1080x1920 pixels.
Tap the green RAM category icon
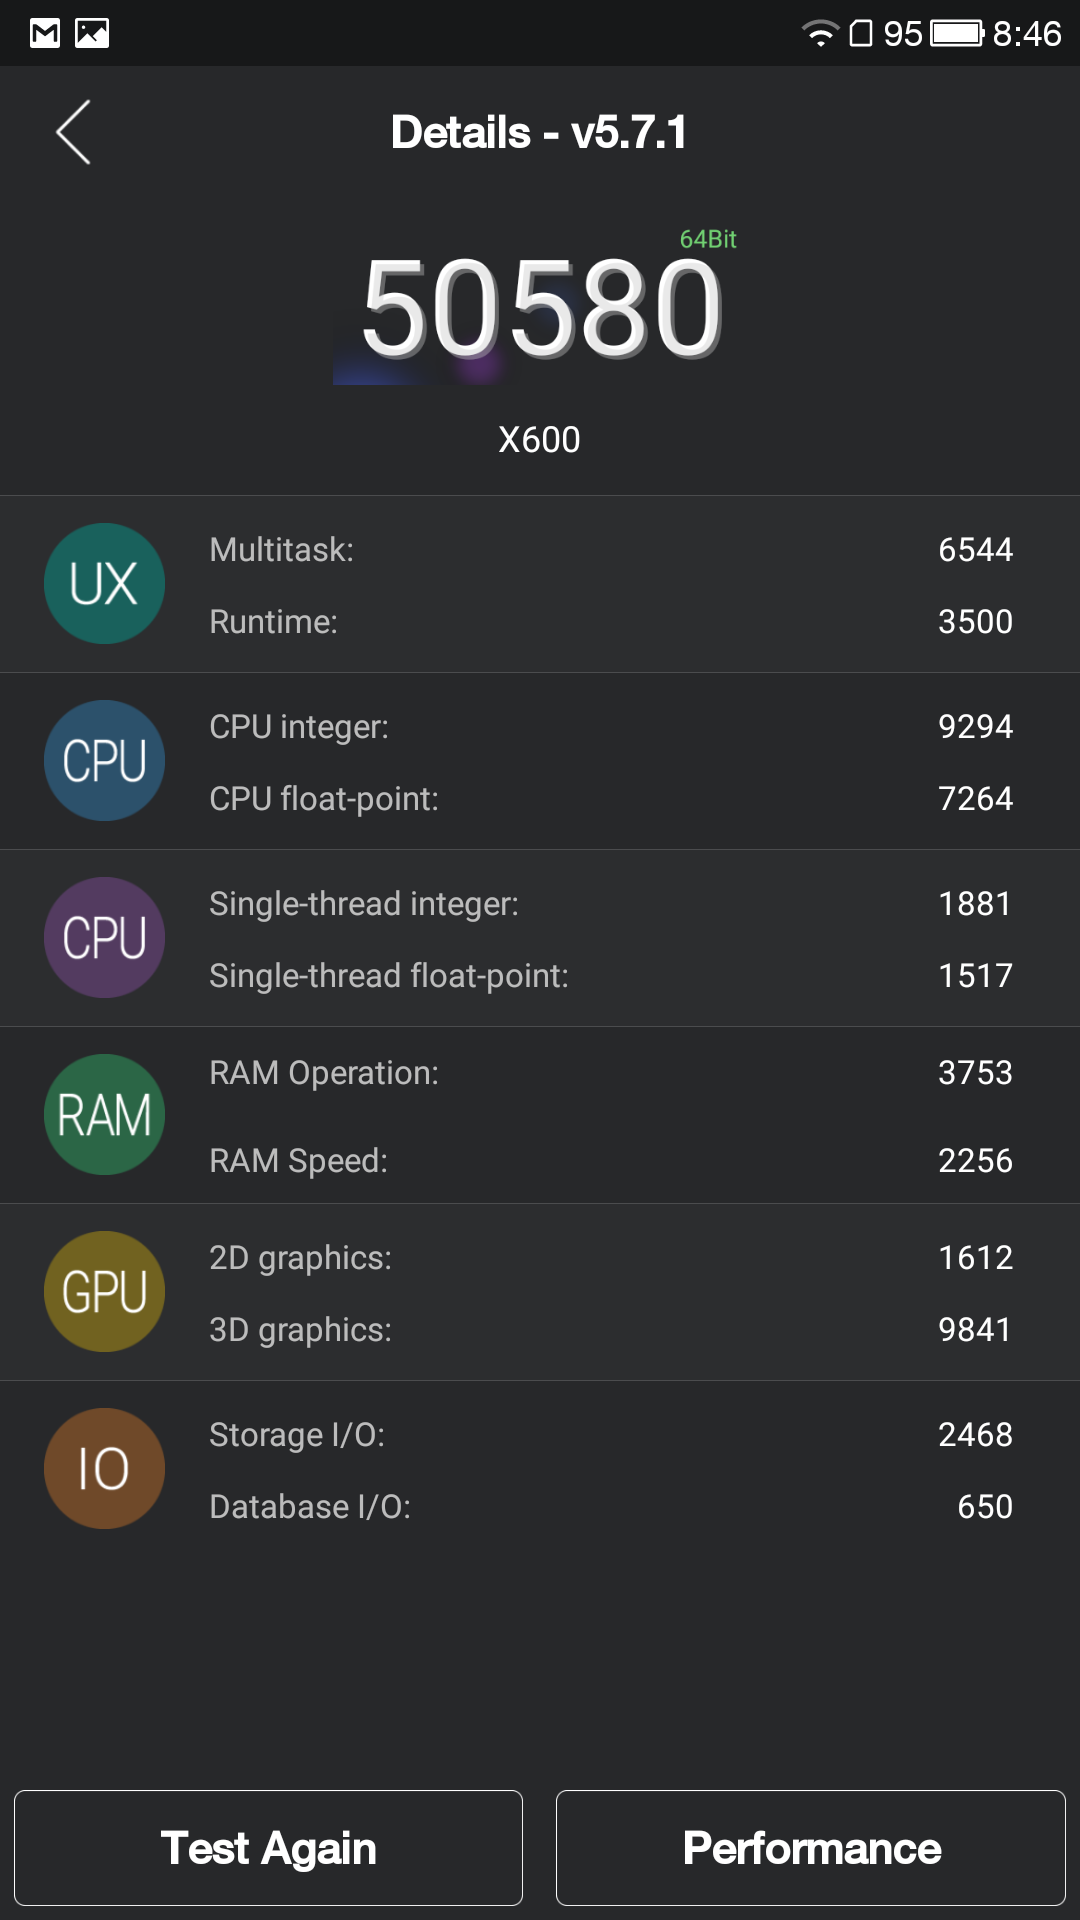[104, 1115]
